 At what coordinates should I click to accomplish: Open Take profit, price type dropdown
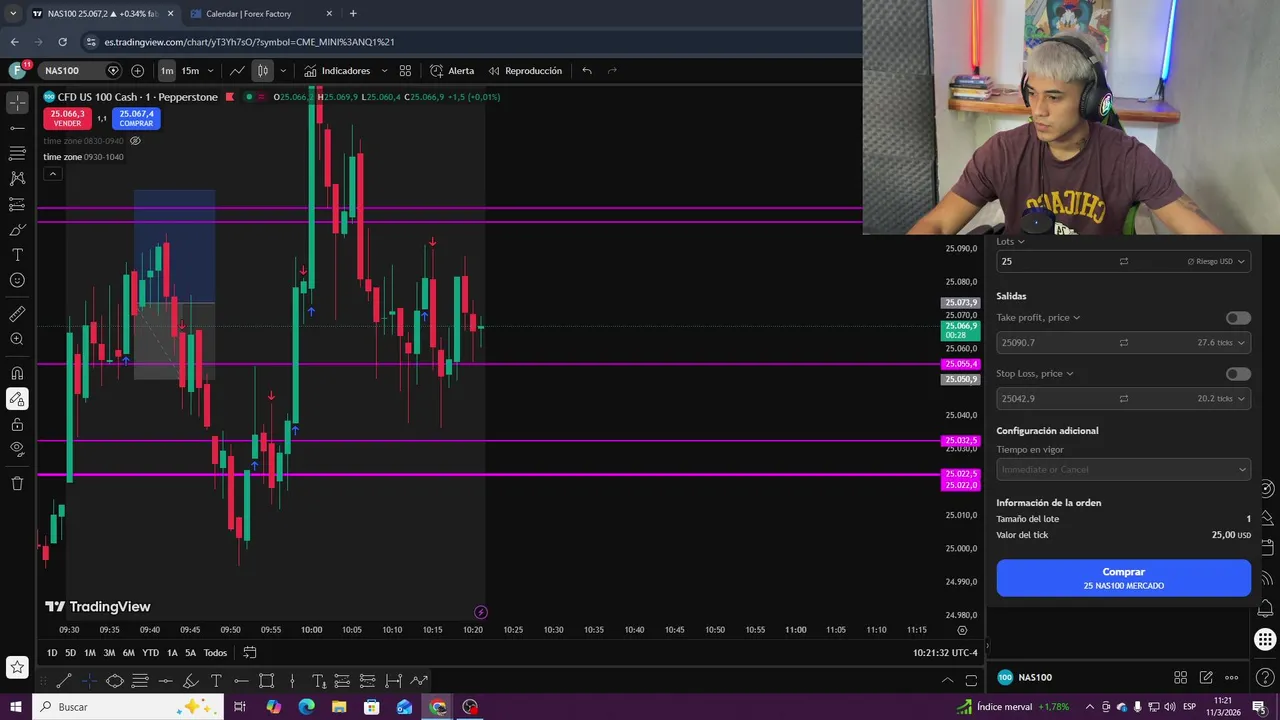coord(1038,318)
